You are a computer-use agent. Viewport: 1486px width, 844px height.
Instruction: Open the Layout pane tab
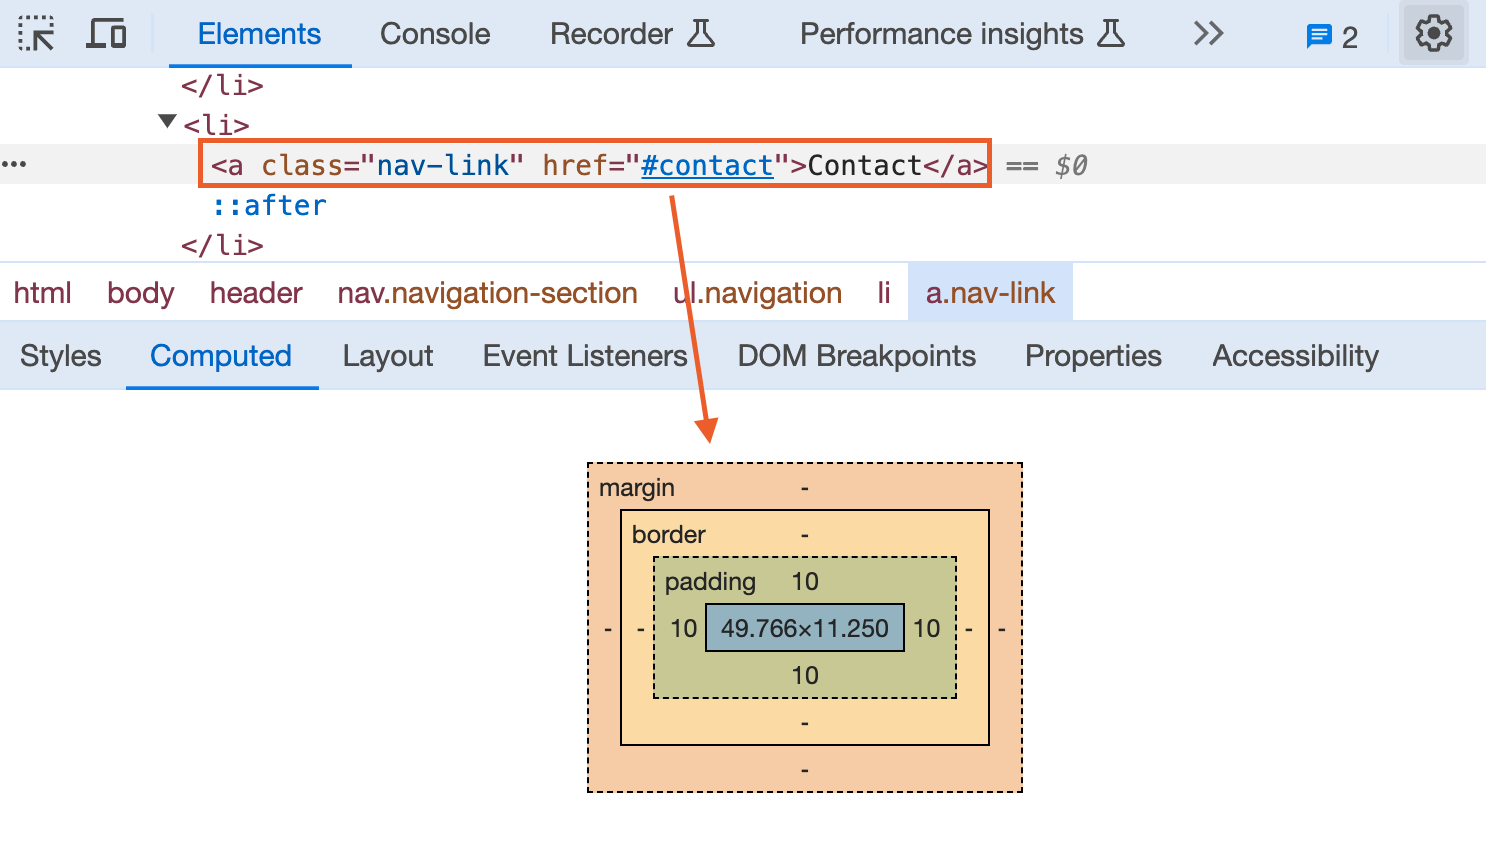pyautogui.click(x=388, y=356)
